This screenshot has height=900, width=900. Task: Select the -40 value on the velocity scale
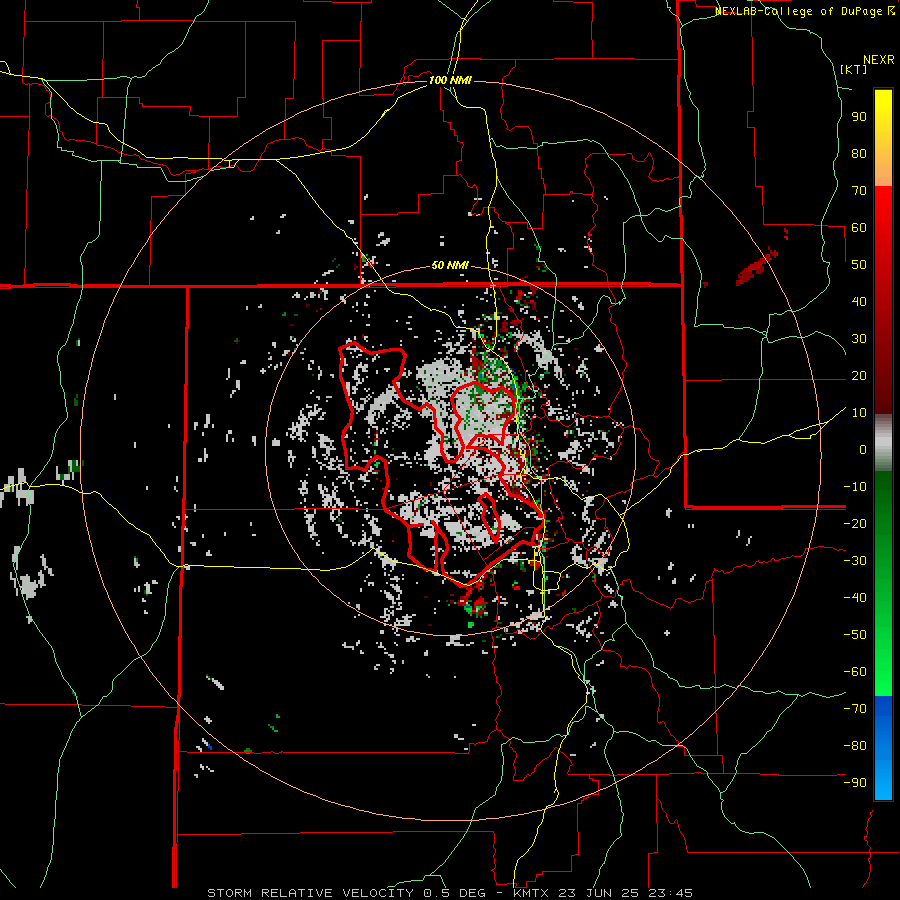[x=855, y=598]
